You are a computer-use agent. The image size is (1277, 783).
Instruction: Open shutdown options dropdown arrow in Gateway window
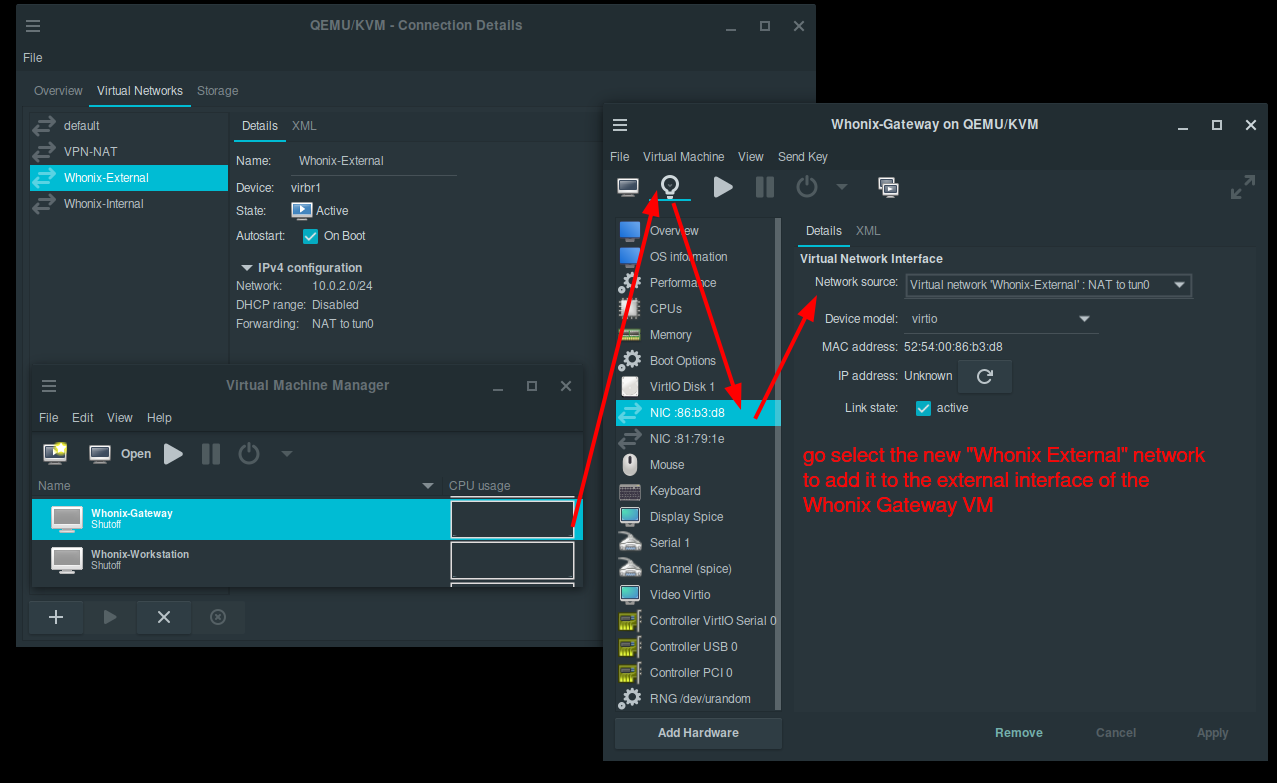click(x=842, y=187)
